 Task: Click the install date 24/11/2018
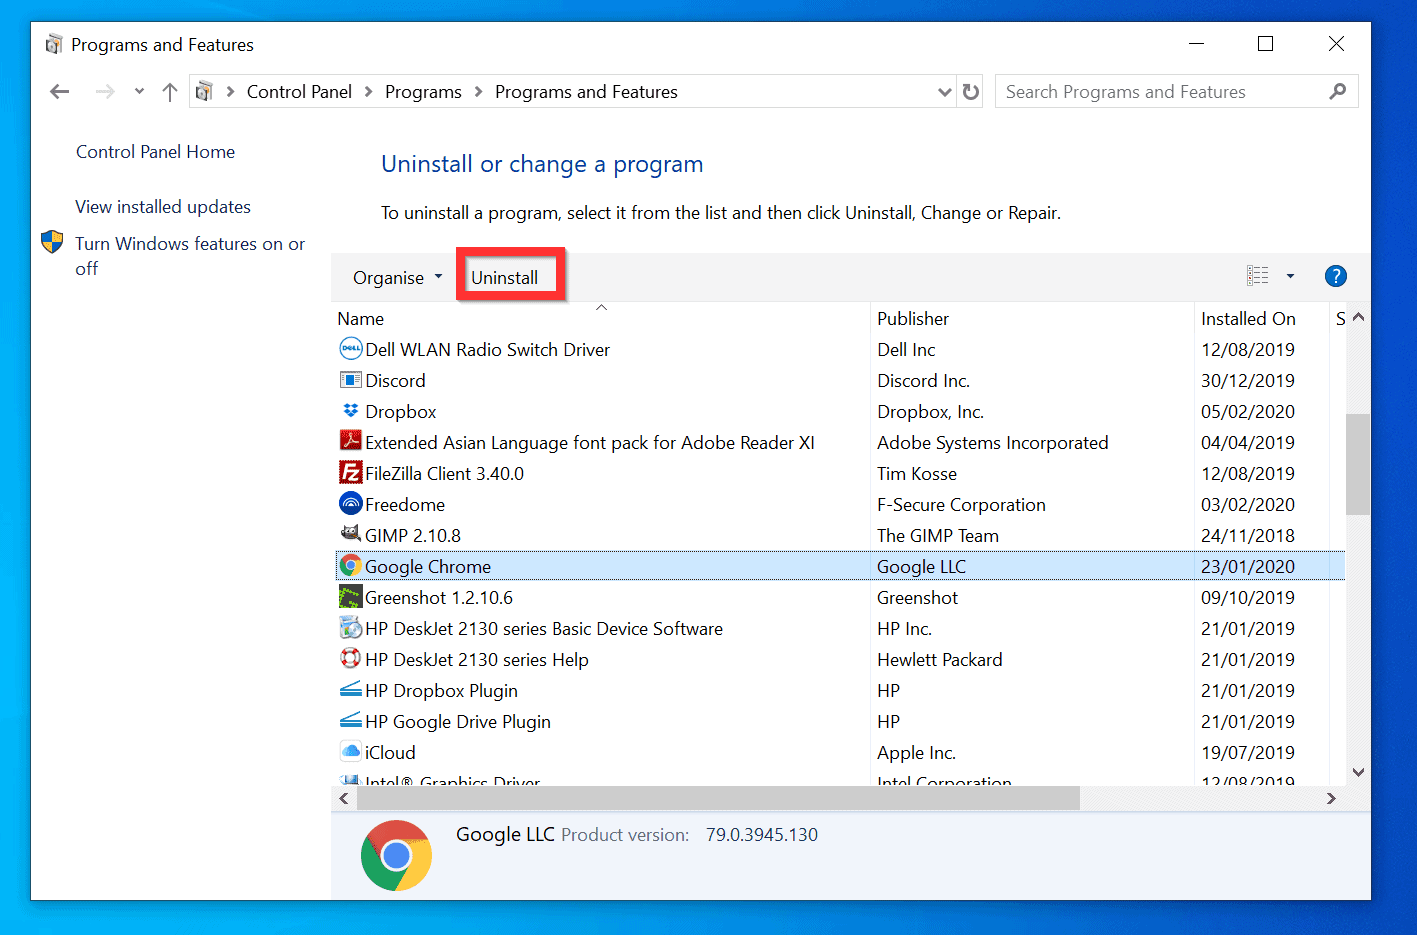tap(1247, 536)
